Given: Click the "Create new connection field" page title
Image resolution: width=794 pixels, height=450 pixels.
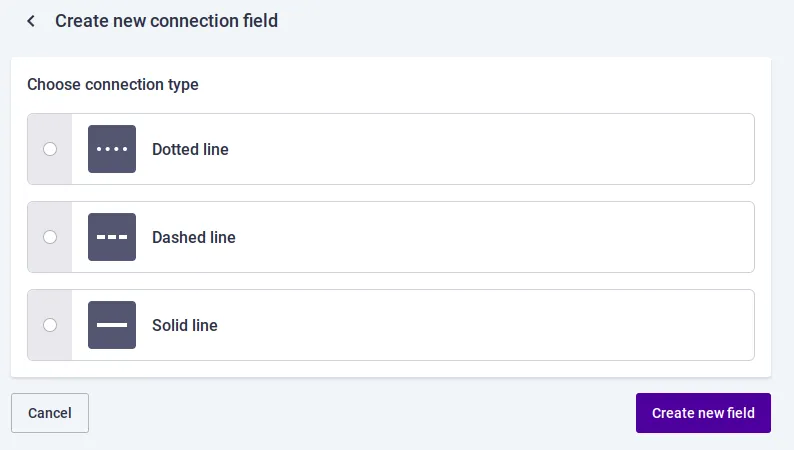Looking at the screenshot, I should (x=166, y=21).
